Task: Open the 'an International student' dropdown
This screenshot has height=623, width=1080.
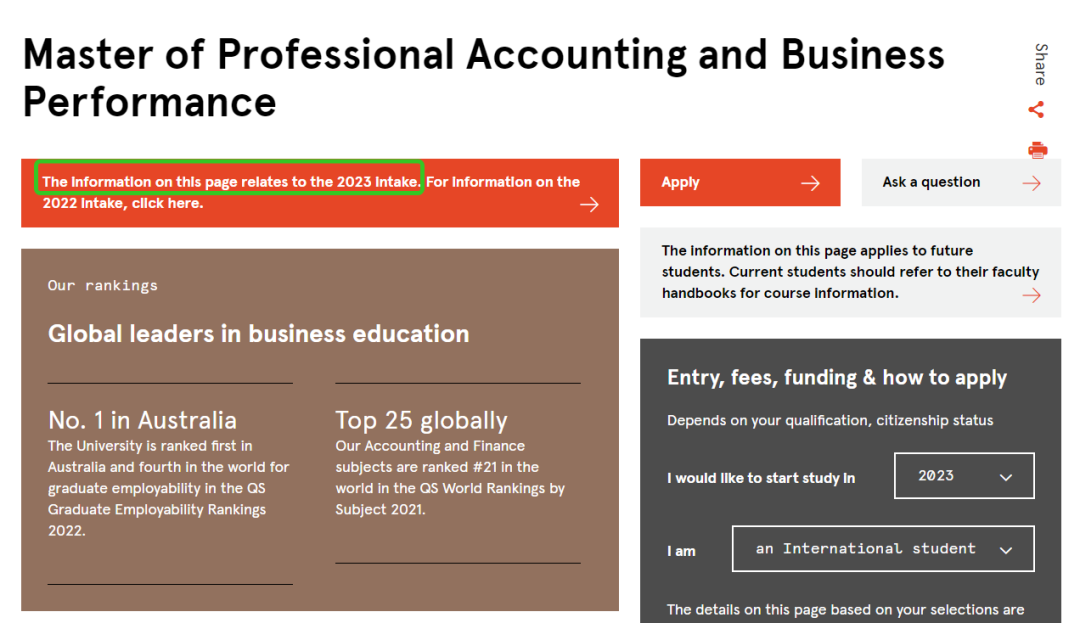Action: (883, 549)
